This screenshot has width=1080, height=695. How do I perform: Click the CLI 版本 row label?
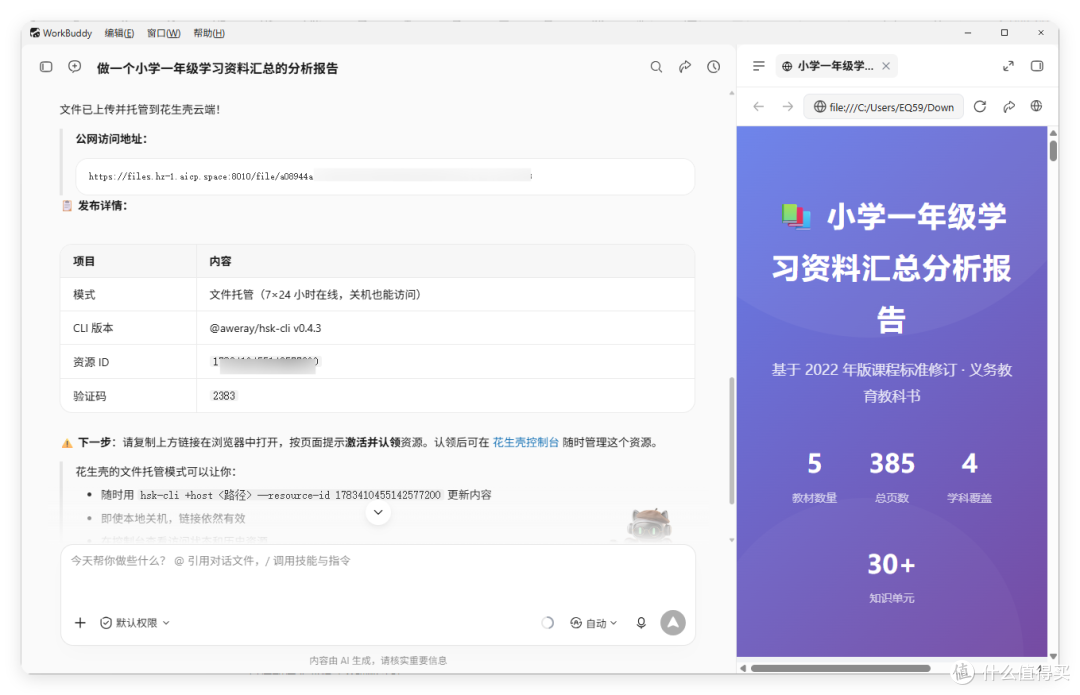pyautogui.click(x=93, y=328)
